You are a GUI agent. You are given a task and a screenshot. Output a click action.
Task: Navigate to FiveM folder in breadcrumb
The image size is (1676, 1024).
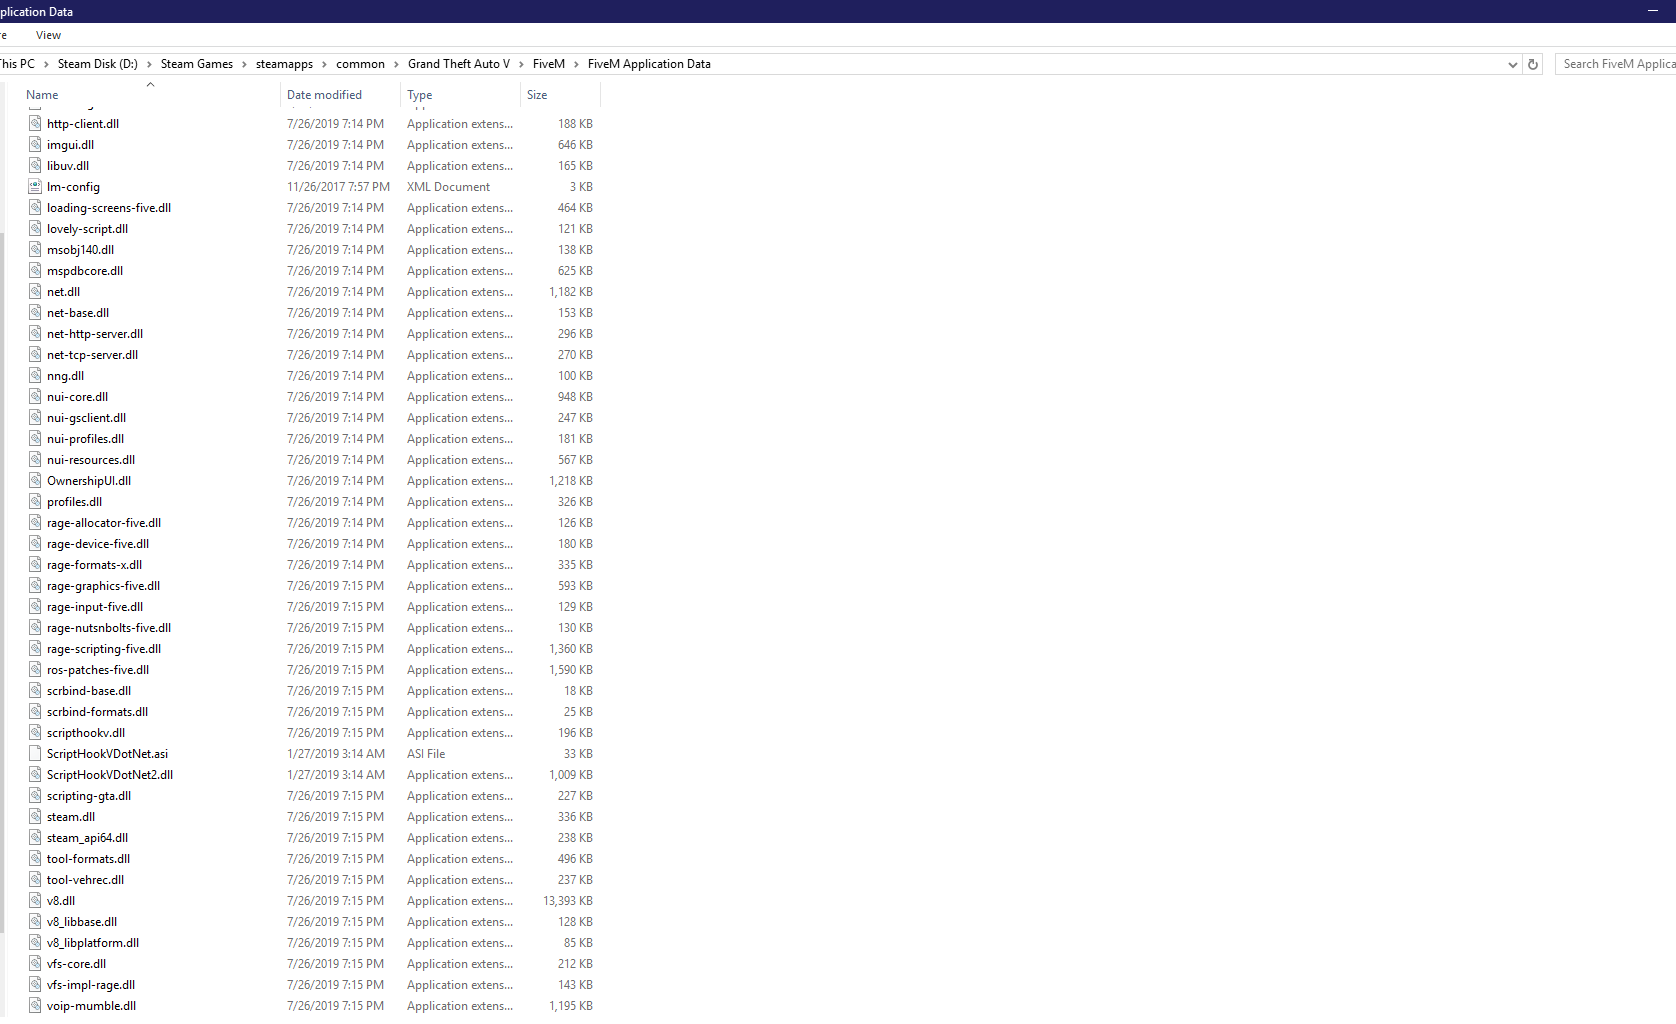tap(548, 64)
